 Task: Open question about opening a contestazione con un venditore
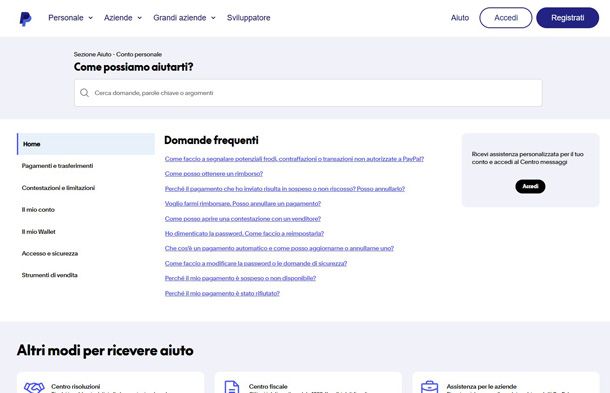243,219
